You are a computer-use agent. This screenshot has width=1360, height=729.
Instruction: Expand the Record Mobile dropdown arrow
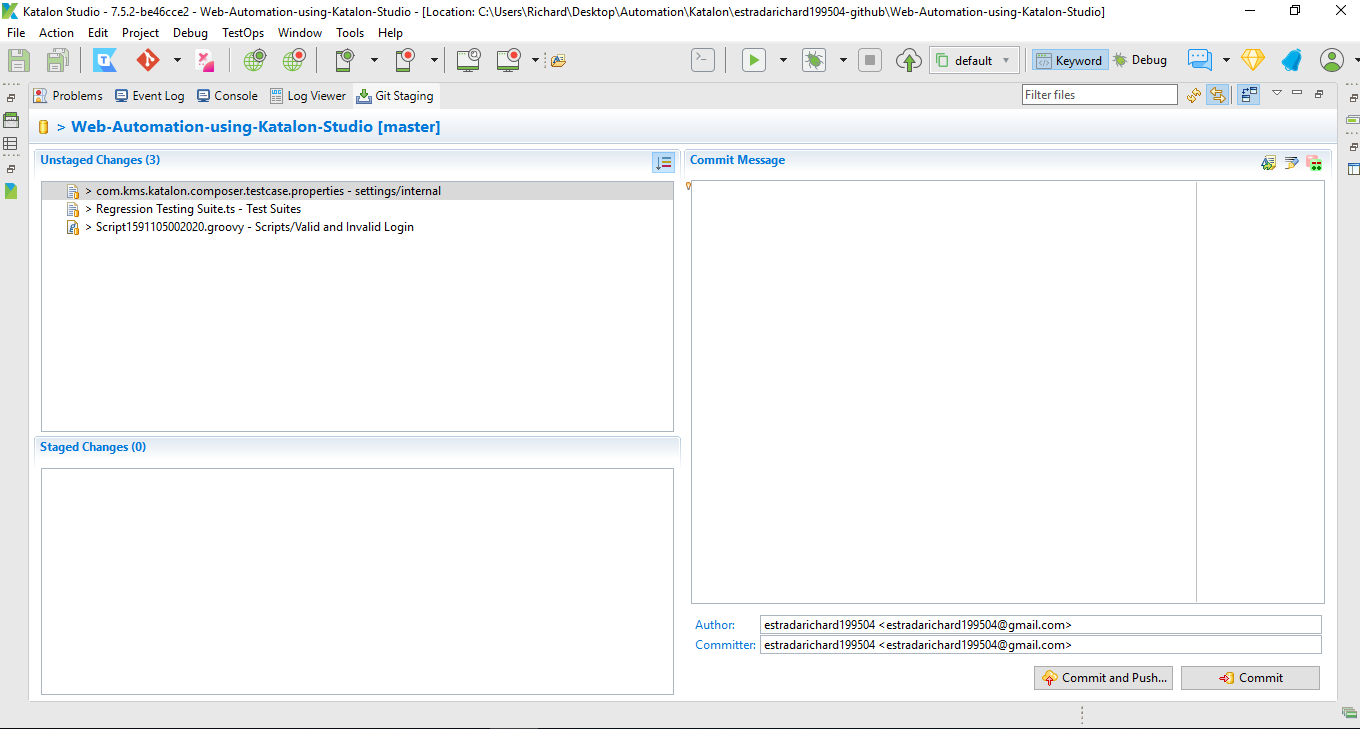[x=434, y=60]
